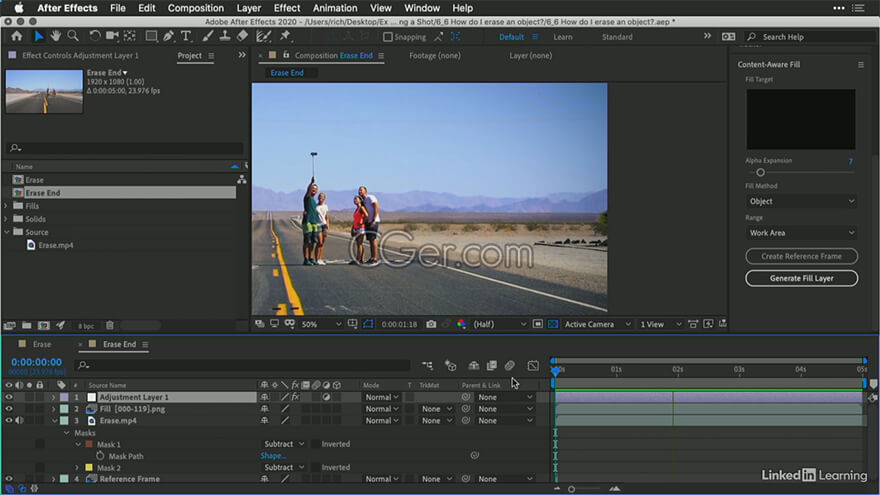Image resolution: width=880 pixels, height=495 pixels.
Task: Select the Pen tool
Action: [x=168, y=36]
